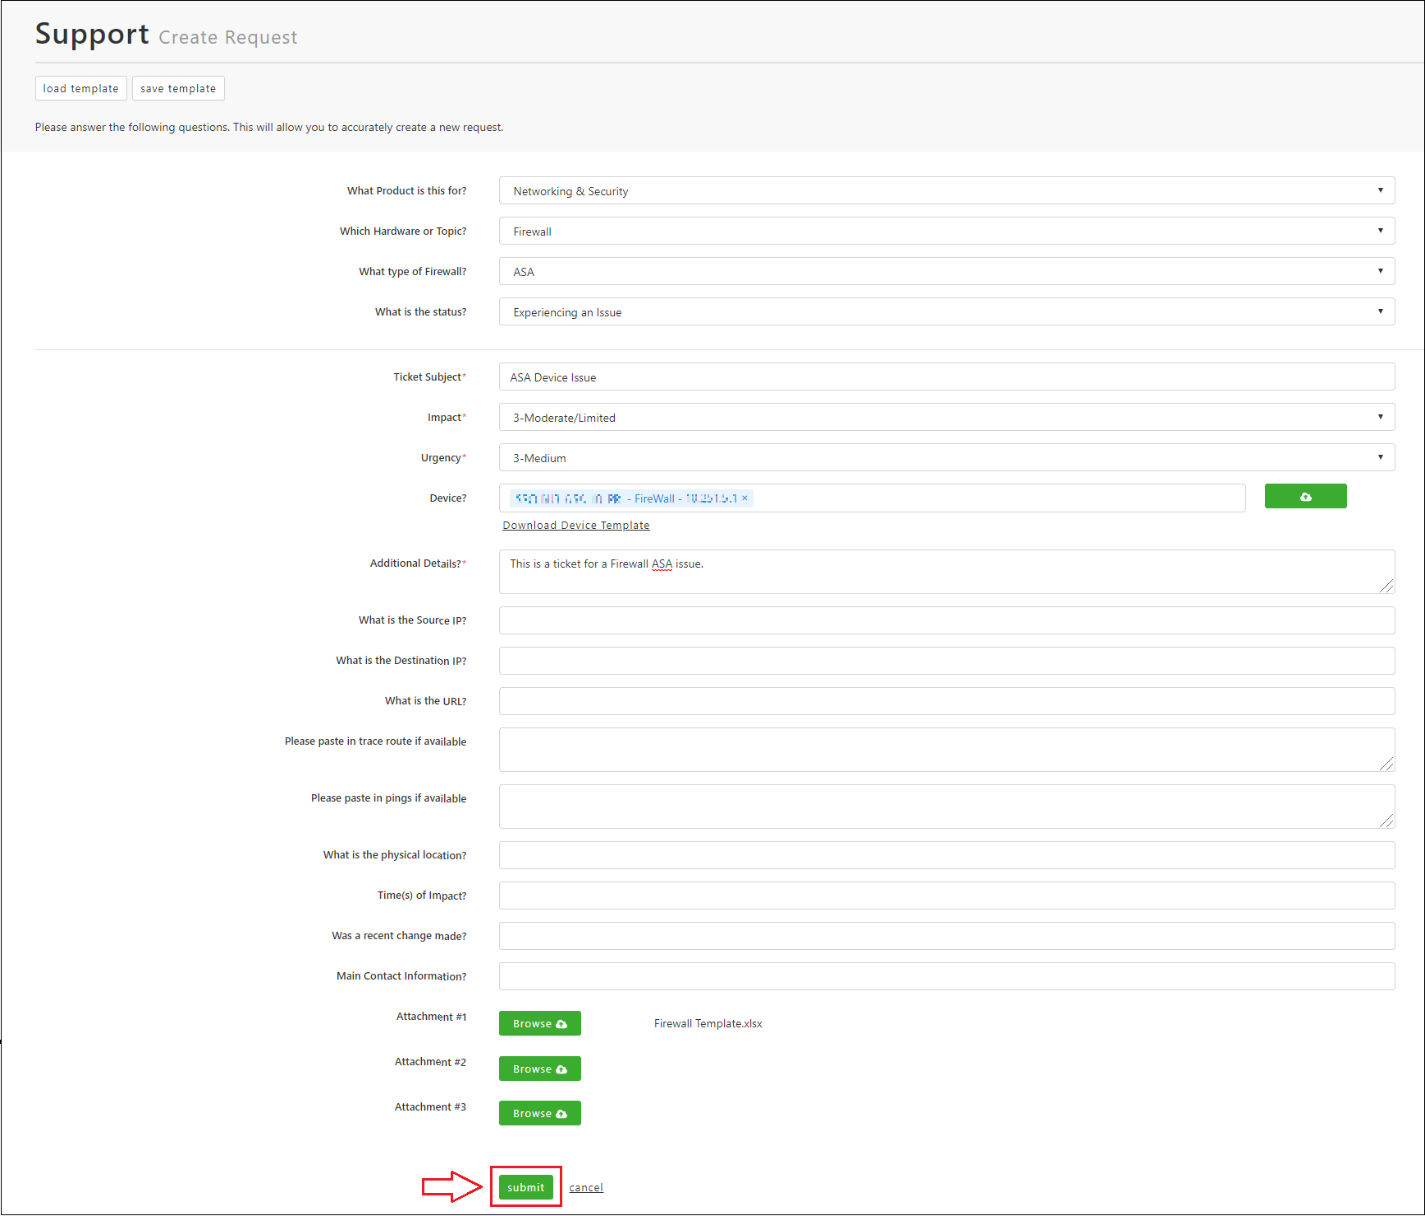Cancel the request via the cancel link

[586, 1188]
